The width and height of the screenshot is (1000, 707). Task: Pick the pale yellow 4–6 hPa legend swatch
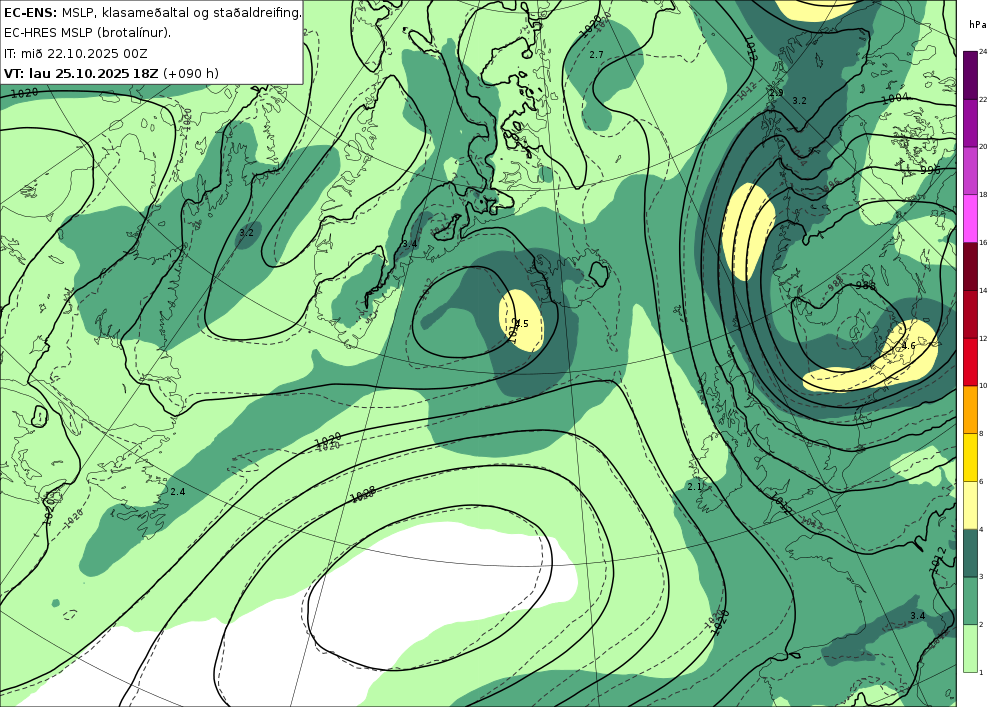(970, 505)
